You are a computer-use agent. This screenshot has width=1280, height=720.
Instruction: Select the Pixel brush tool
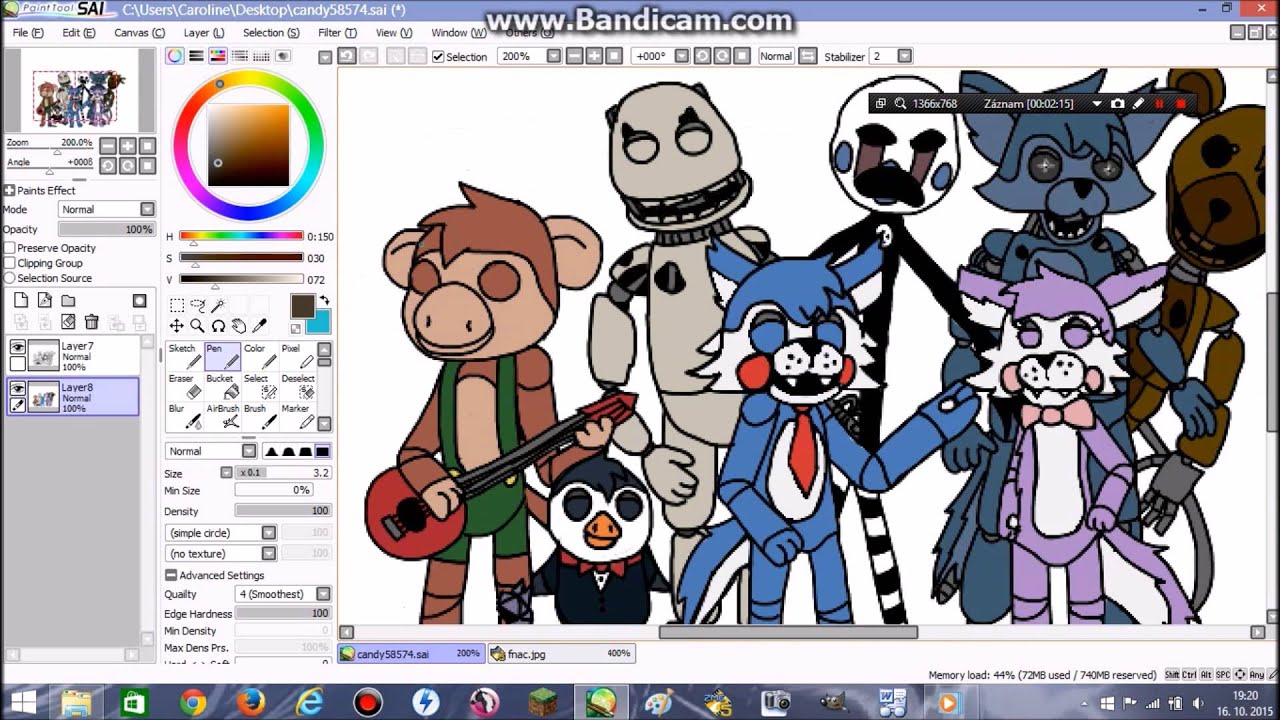click(297, 356)
